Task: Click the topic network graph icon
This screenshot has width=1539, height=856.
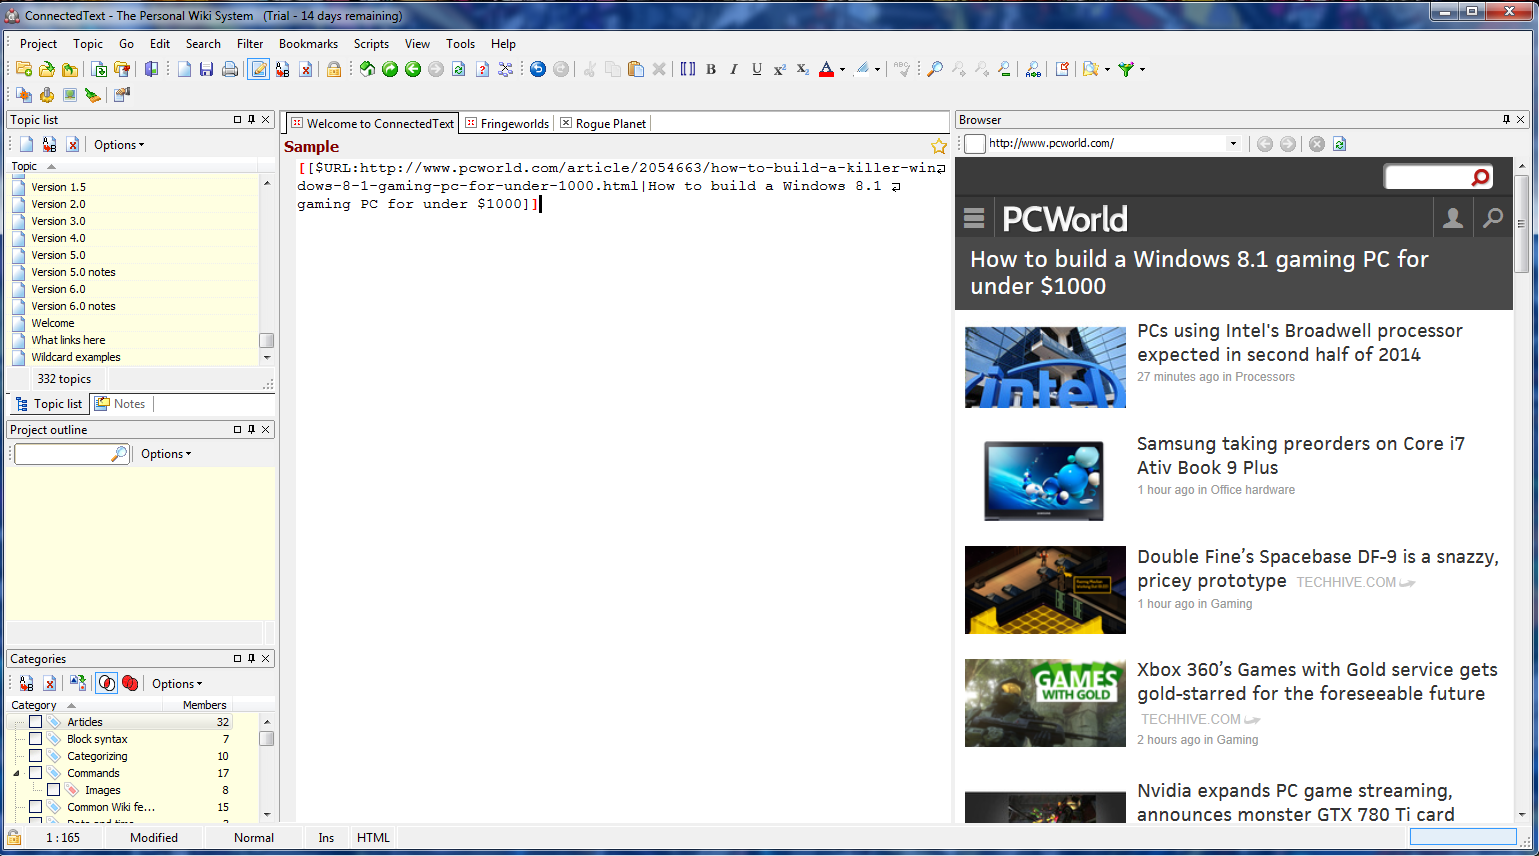Action: (x=505, y=69)
